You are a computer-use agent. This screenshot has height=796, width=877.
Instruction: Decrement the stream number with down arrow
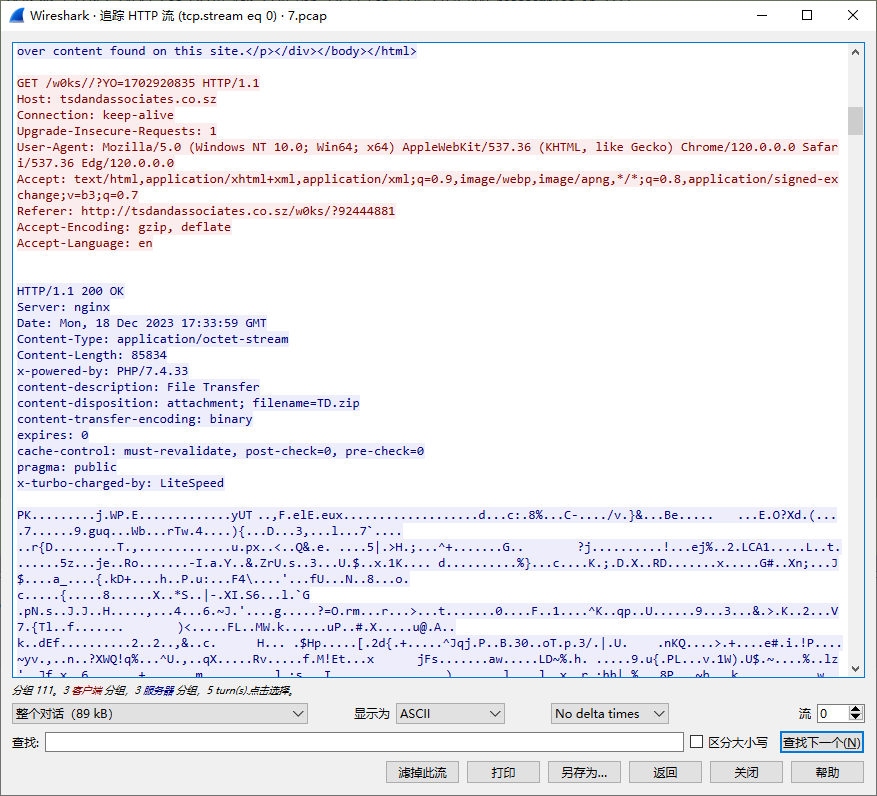tap(856, 718)
